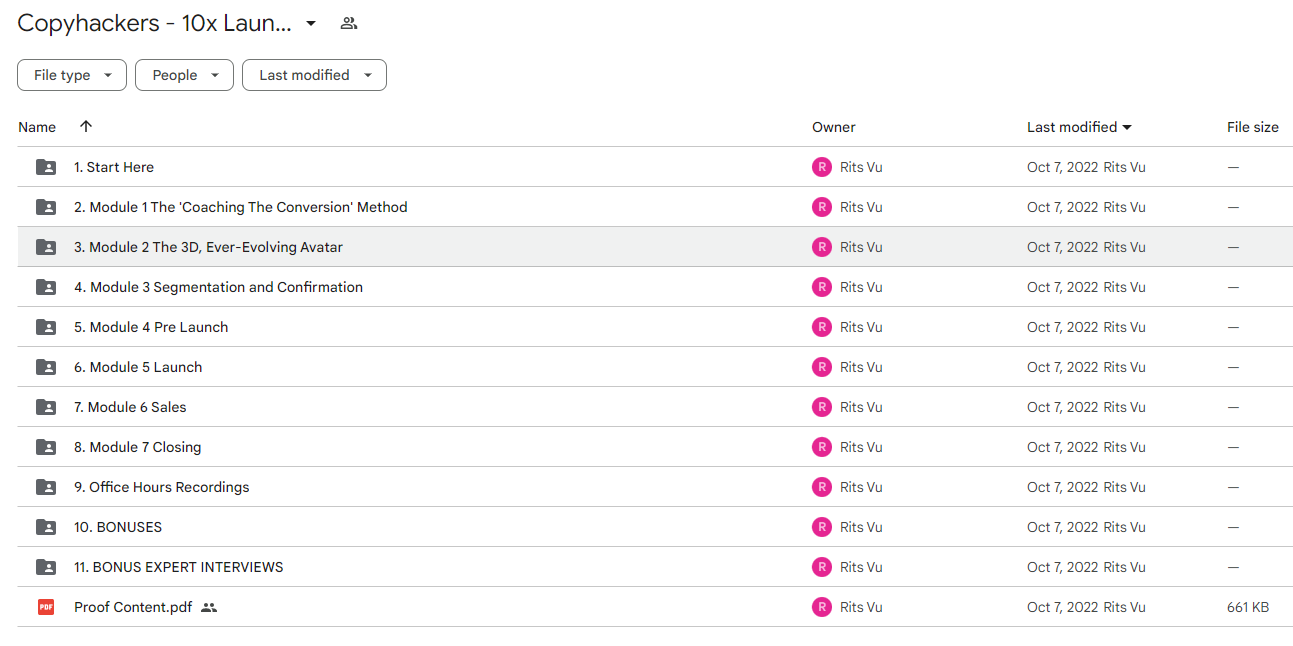Viewport: 1293px width, 646px height.
Task: Click folder icon for 1. Start Here
Action: (x=46, y=167)
